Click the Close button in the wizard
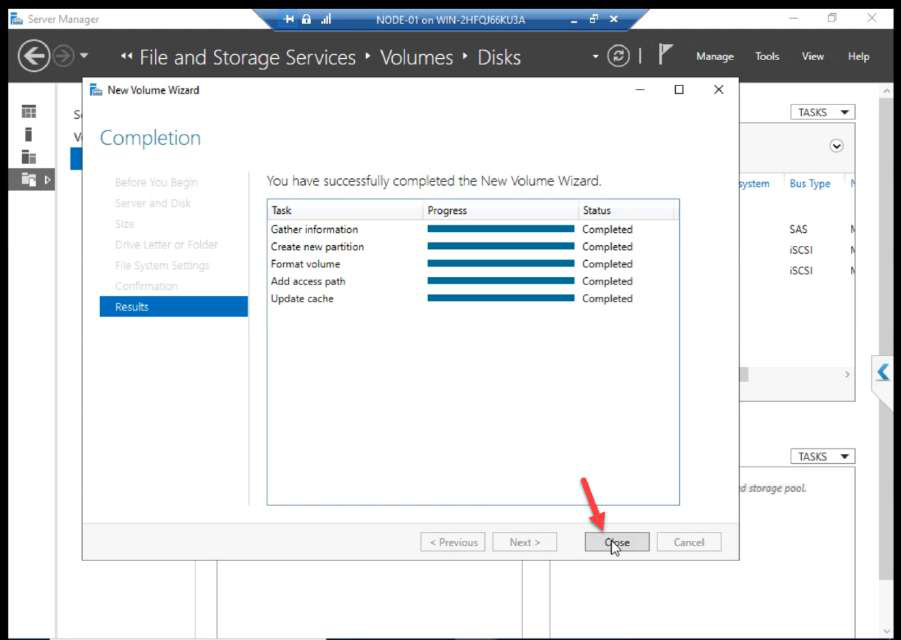The width and height of the screenshot is (901, 640). pyautogui.click(x=617, y=542)
